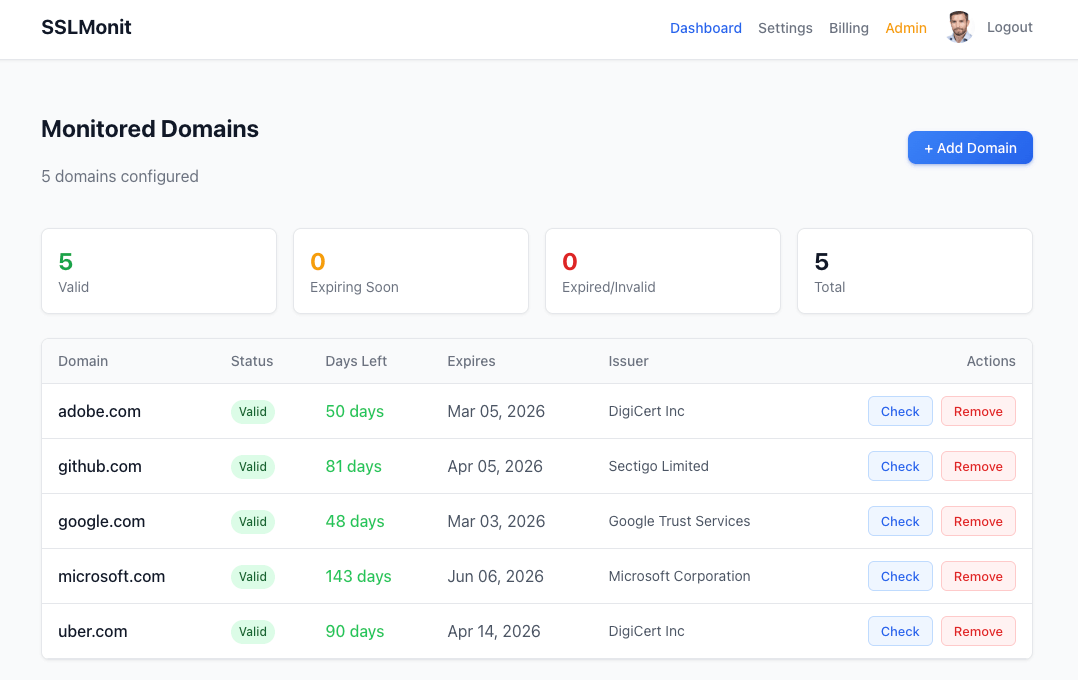Click Logout in the navigation bar
Viewport: 1078px width, 680px height.
coord(1009,27)
